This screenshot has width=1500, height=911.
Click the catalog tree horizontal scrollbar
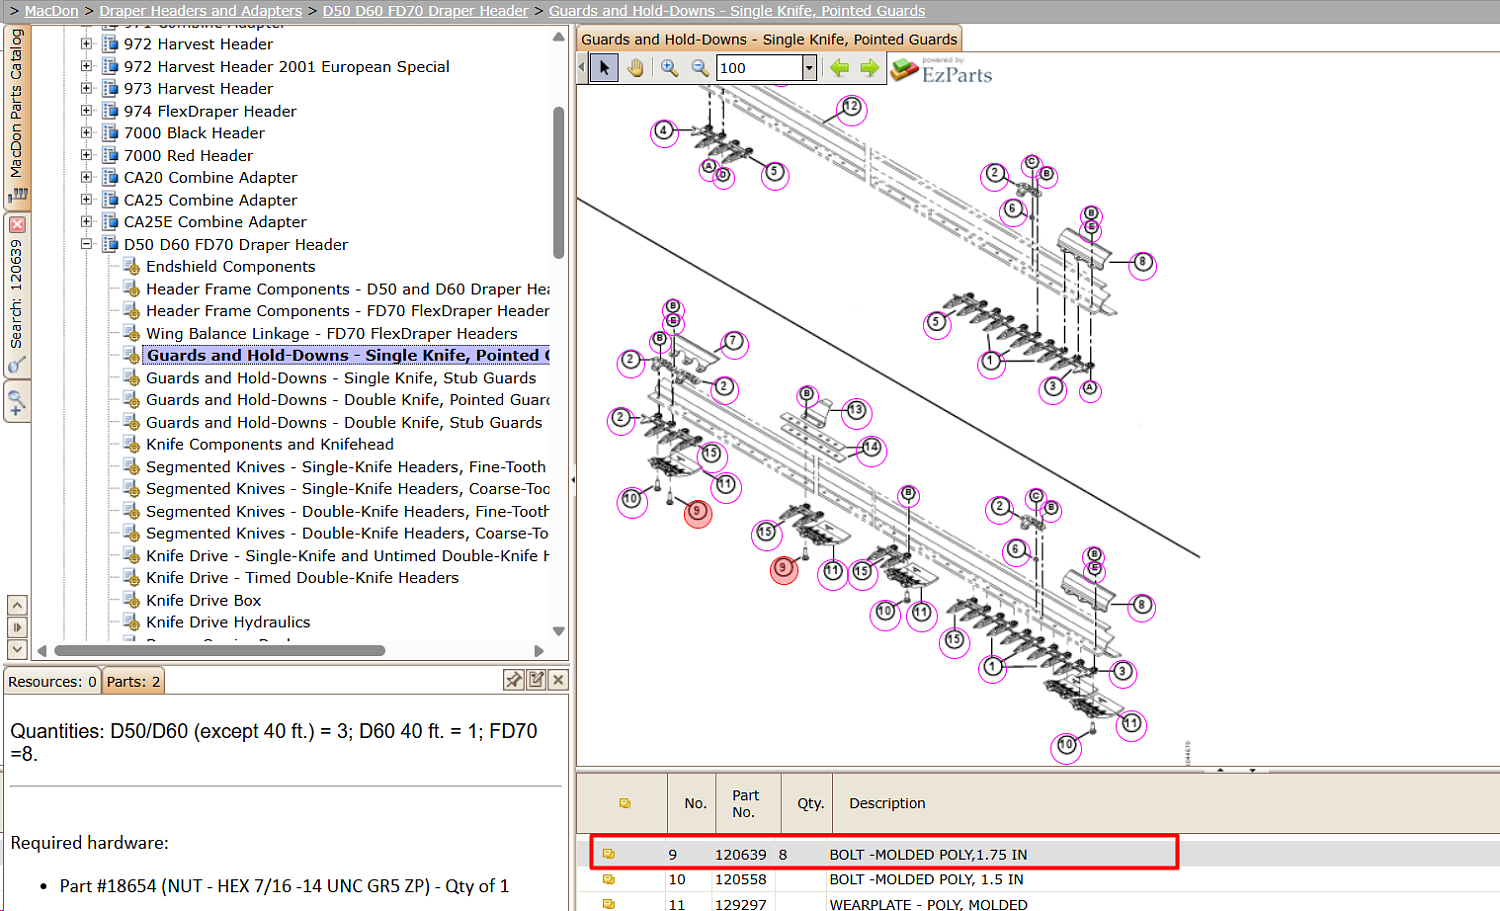tap(220, 650)
